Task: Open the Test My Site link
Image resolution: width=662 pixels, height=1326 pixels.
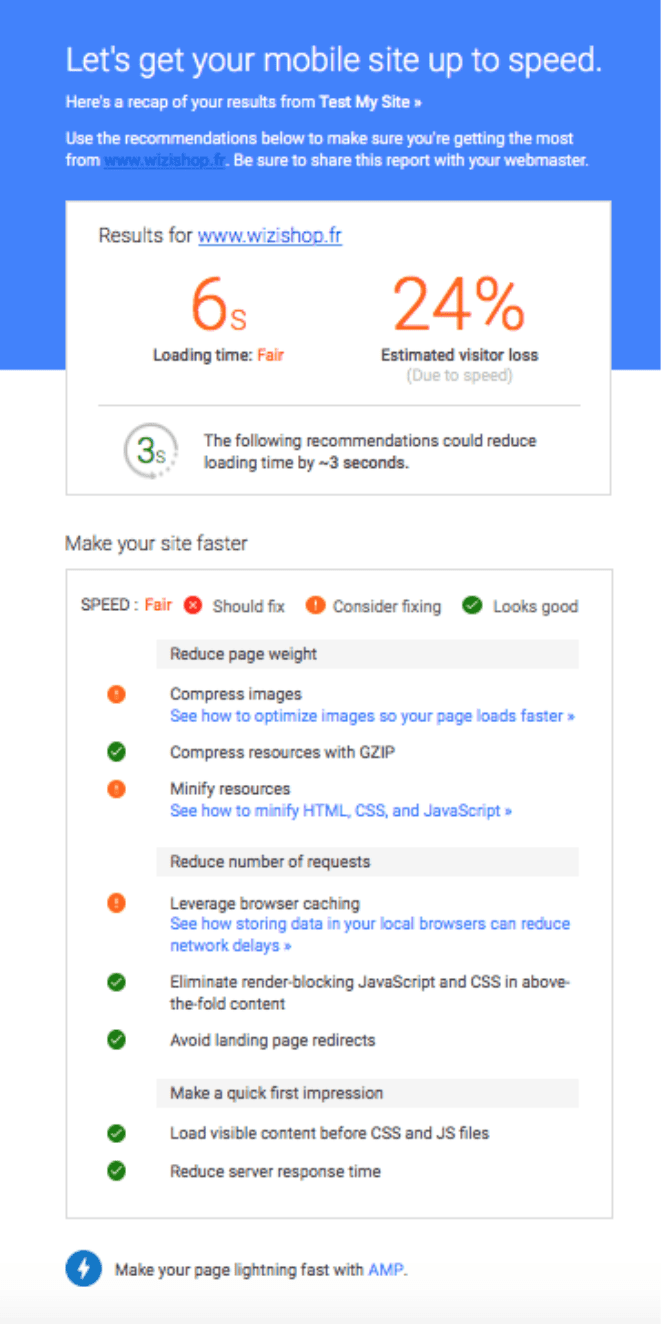Action: [370, 102]
